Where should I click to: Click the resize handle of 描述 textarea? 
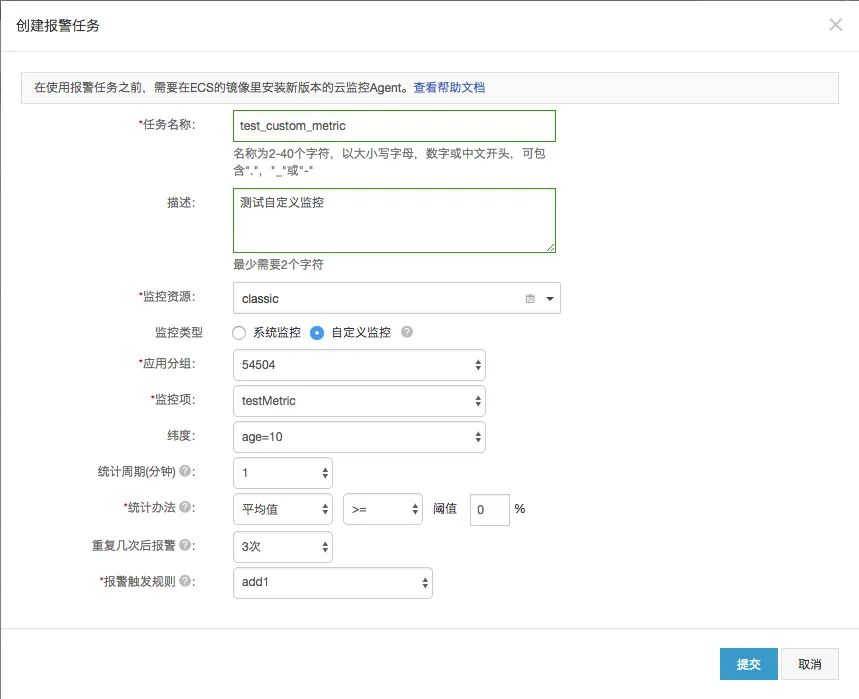coord(551,248)
